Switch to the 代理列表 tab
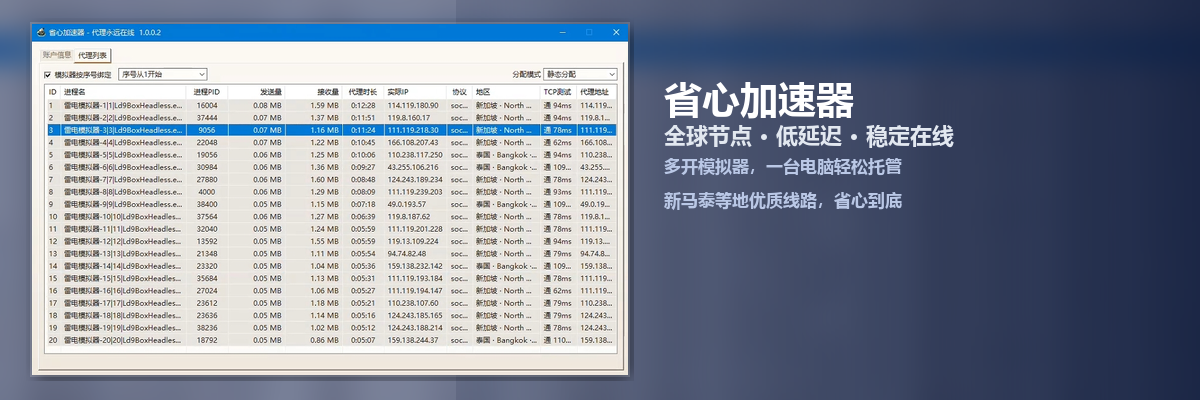 pyautogui.click(x=93, y=55)
